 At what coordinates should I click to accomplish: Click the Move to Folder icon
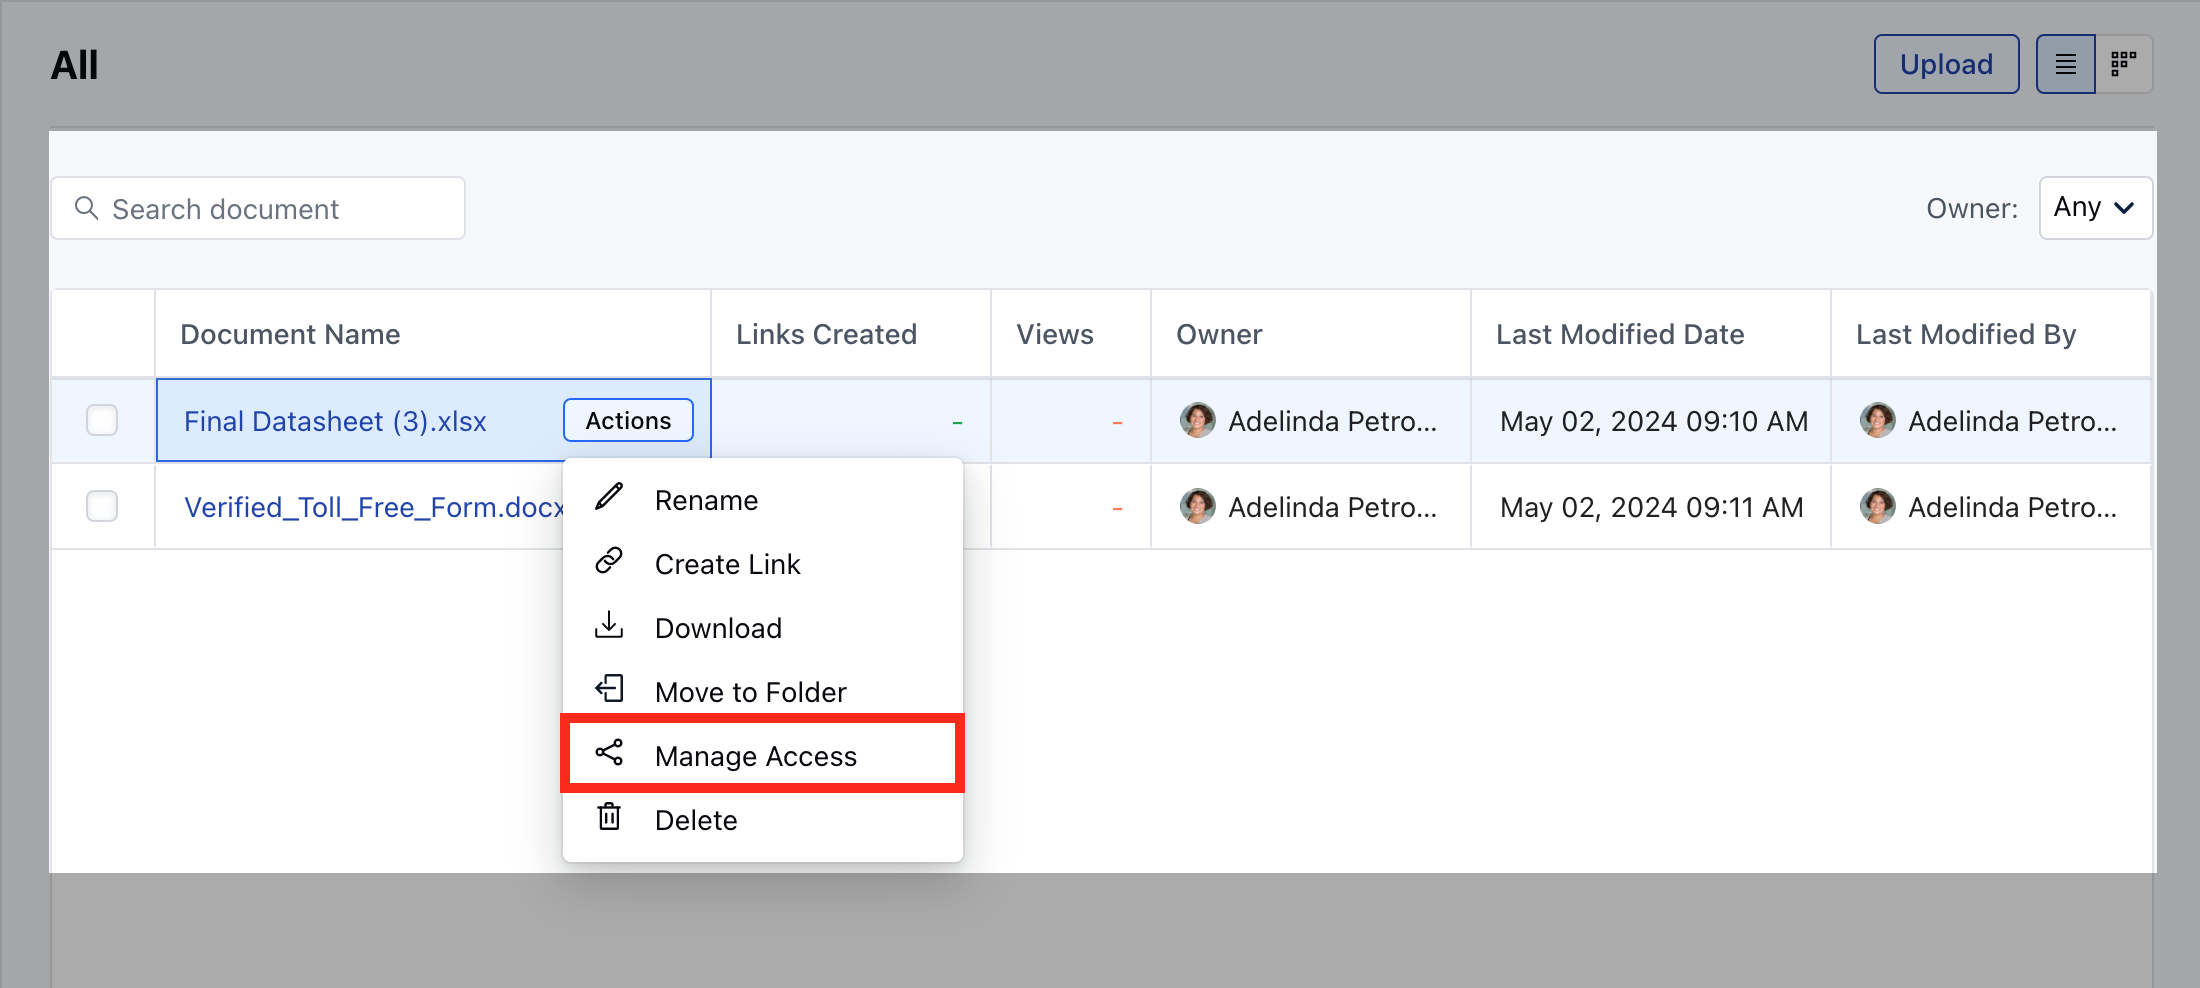[x=610, y=689]
